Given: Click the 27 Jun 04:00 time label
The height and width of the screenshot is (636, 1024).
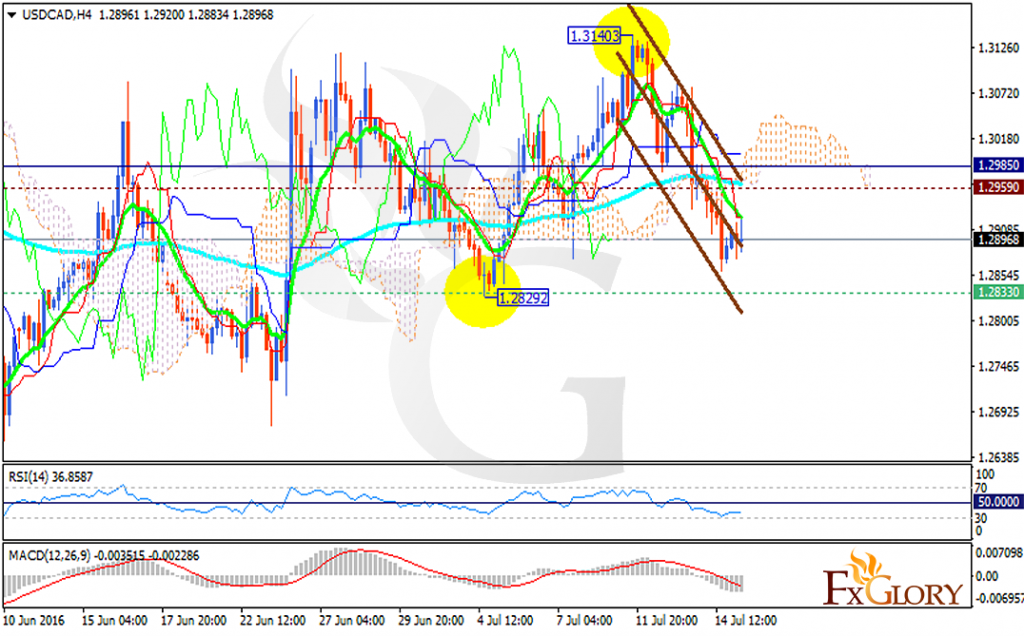Looking at the screenshot, I should click(x=351, y=620).
